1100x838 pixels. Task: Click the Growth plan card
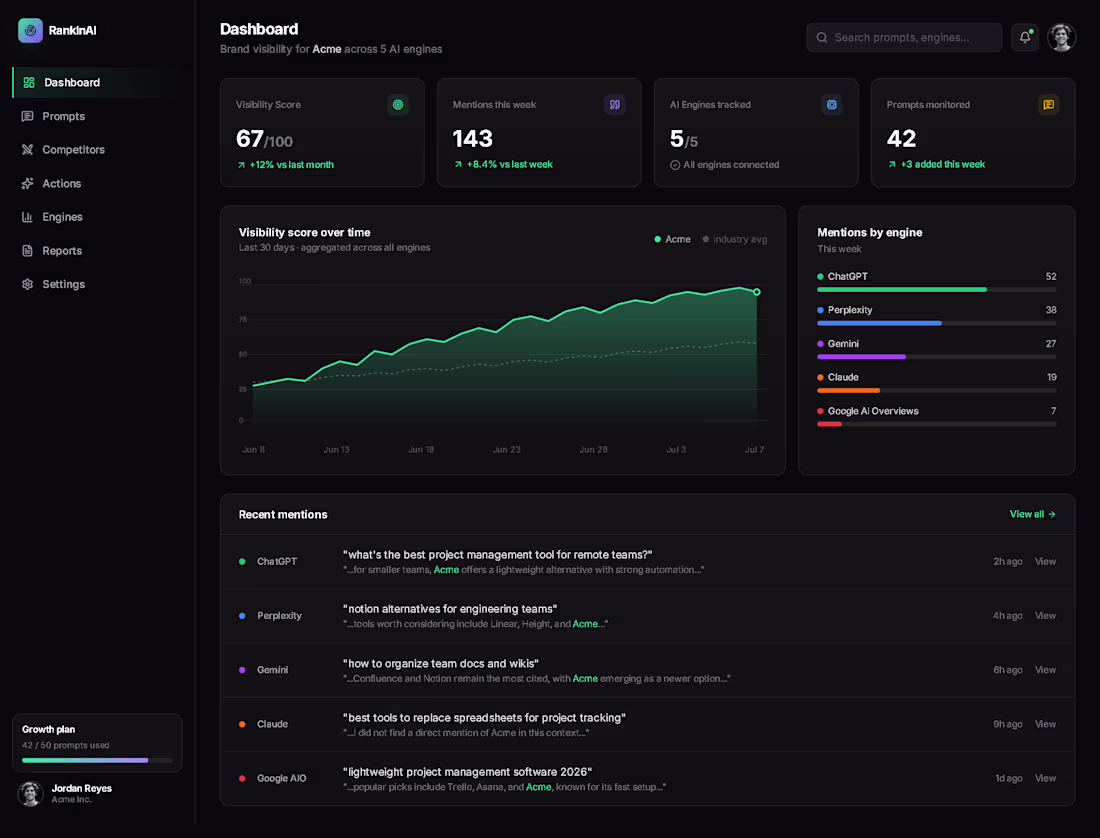[x=97, y=743]
